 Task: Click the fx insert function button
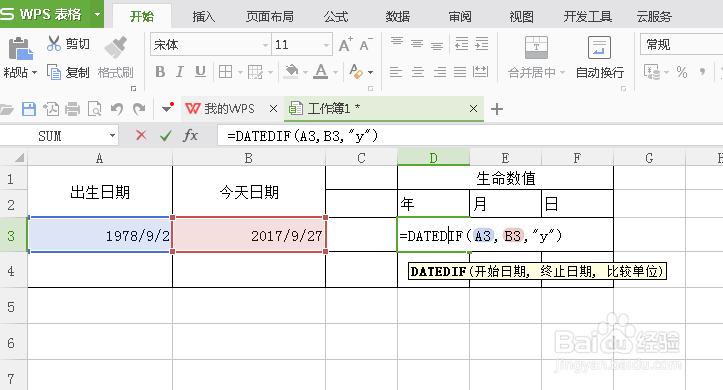click(190, 135)
